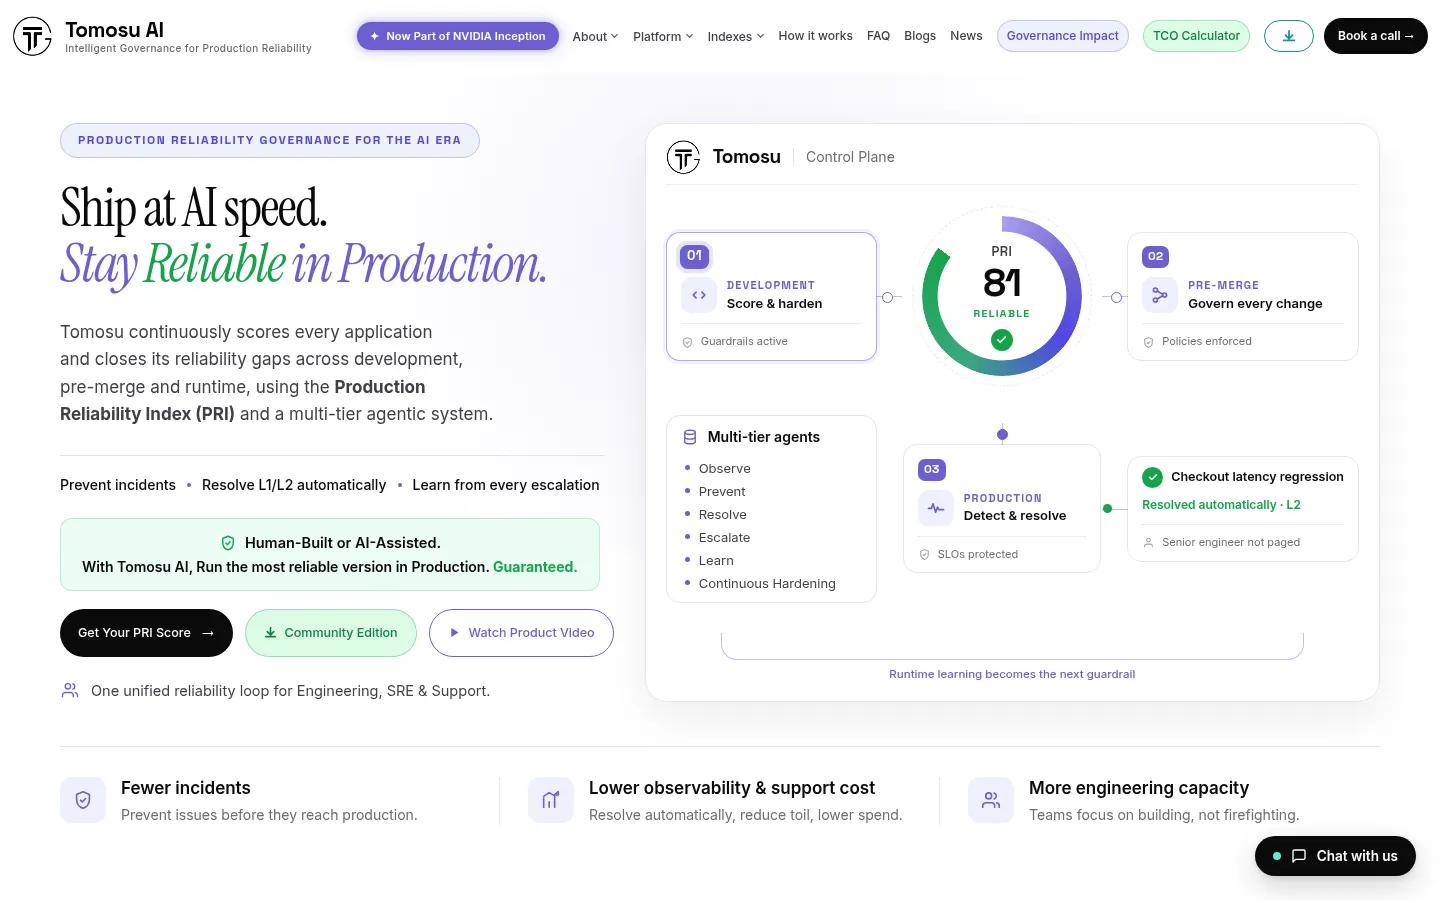Click the Resolve agent list item
The image size is (1440, 900).
(x=723, y=515)
